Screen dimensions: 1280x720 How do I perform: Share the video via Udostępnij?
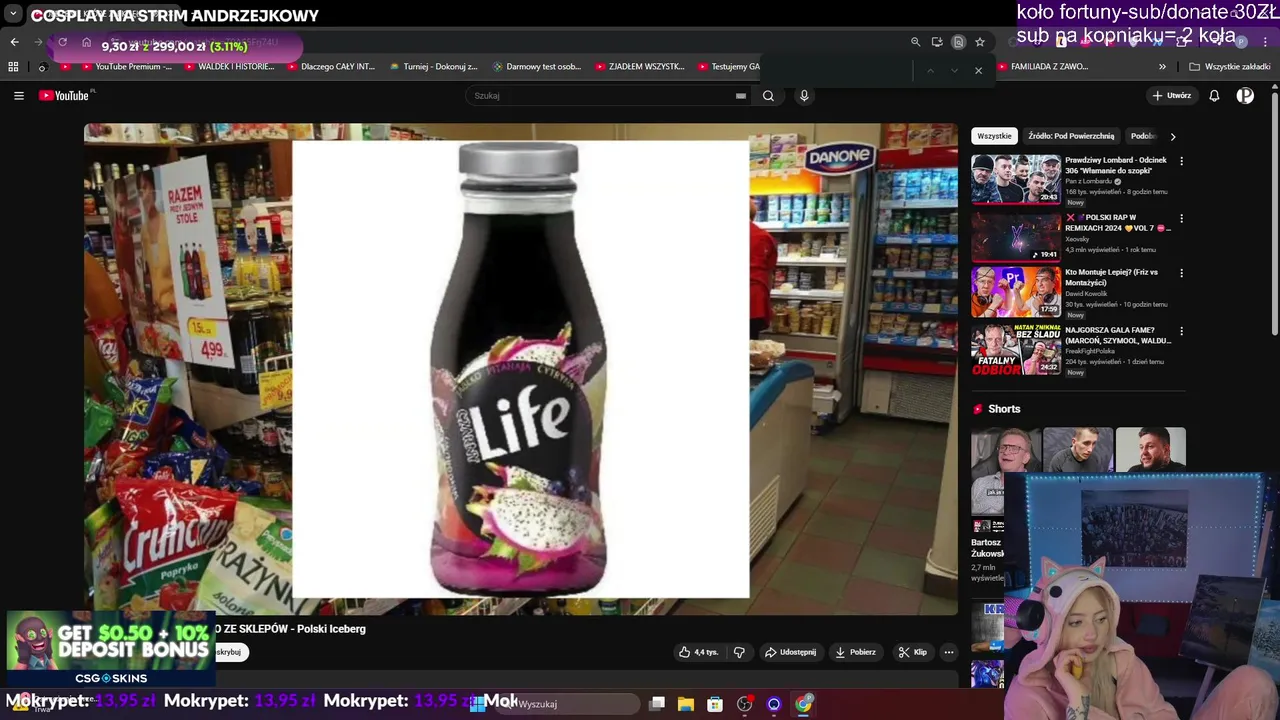pyautogui.click(x=791, y=652)
